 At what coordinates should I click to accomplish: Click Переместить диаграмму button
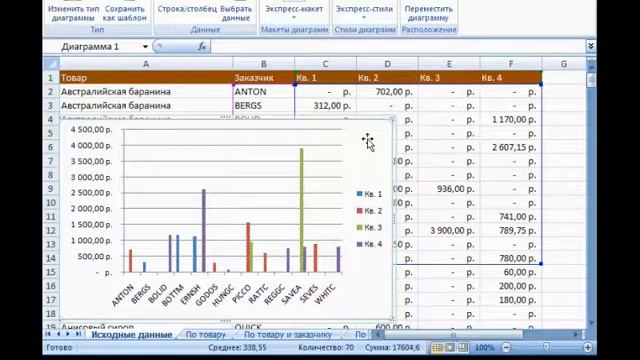coord(428,13)
